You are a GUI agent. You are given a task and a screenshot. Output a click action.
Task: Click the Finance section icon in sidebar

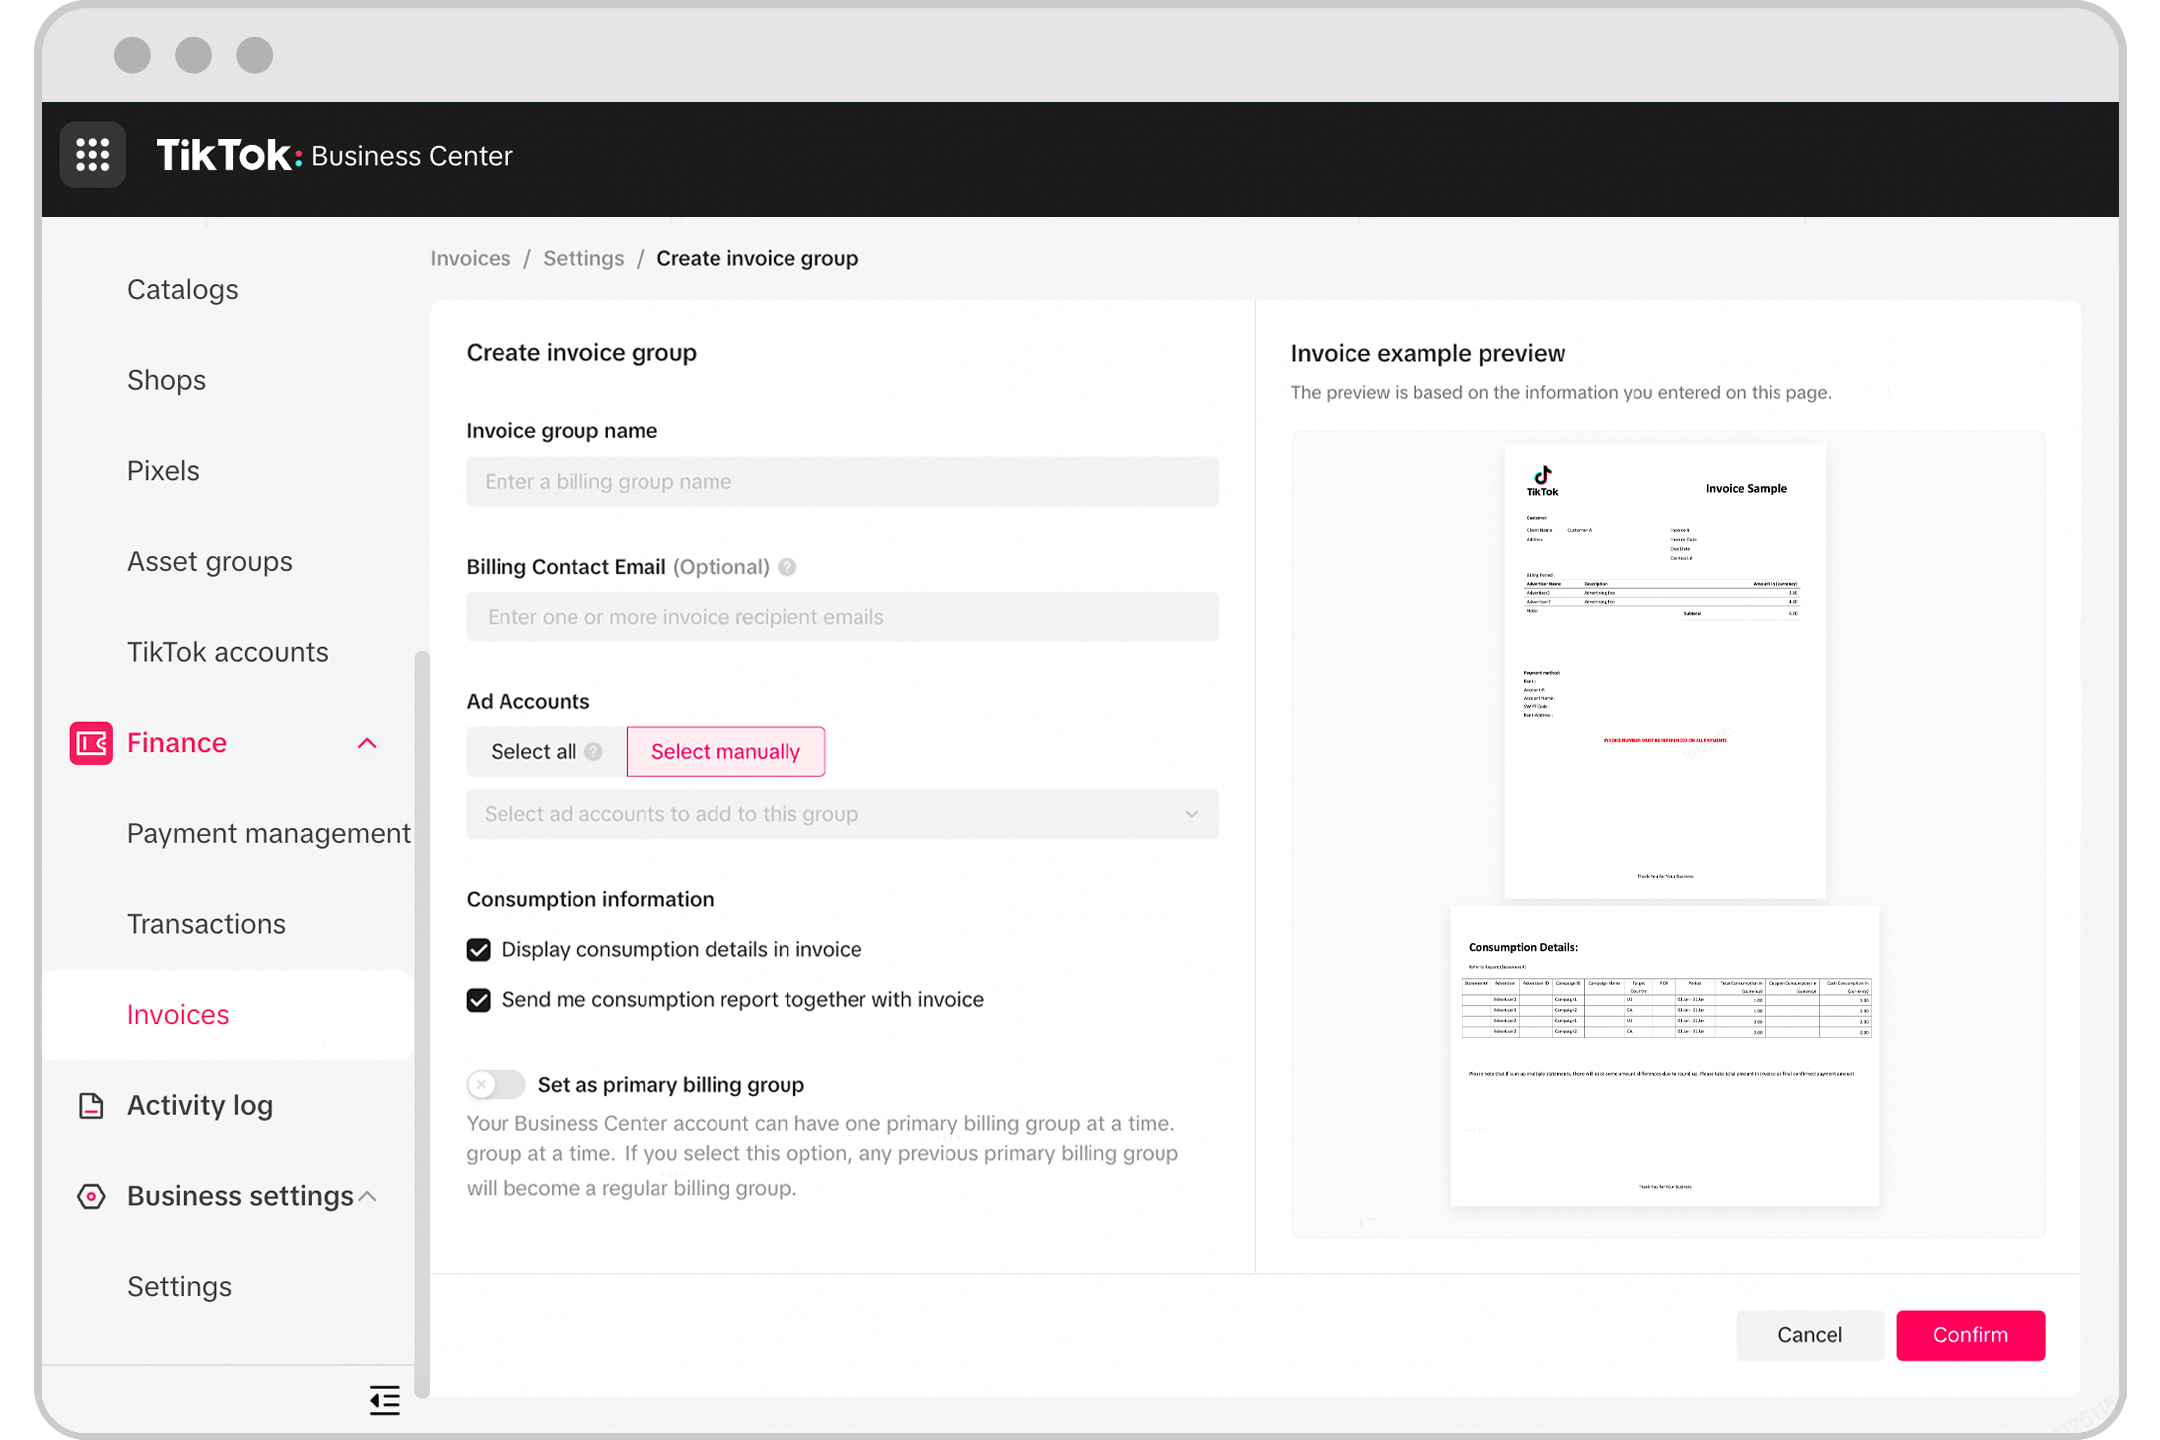click(92, 742)
